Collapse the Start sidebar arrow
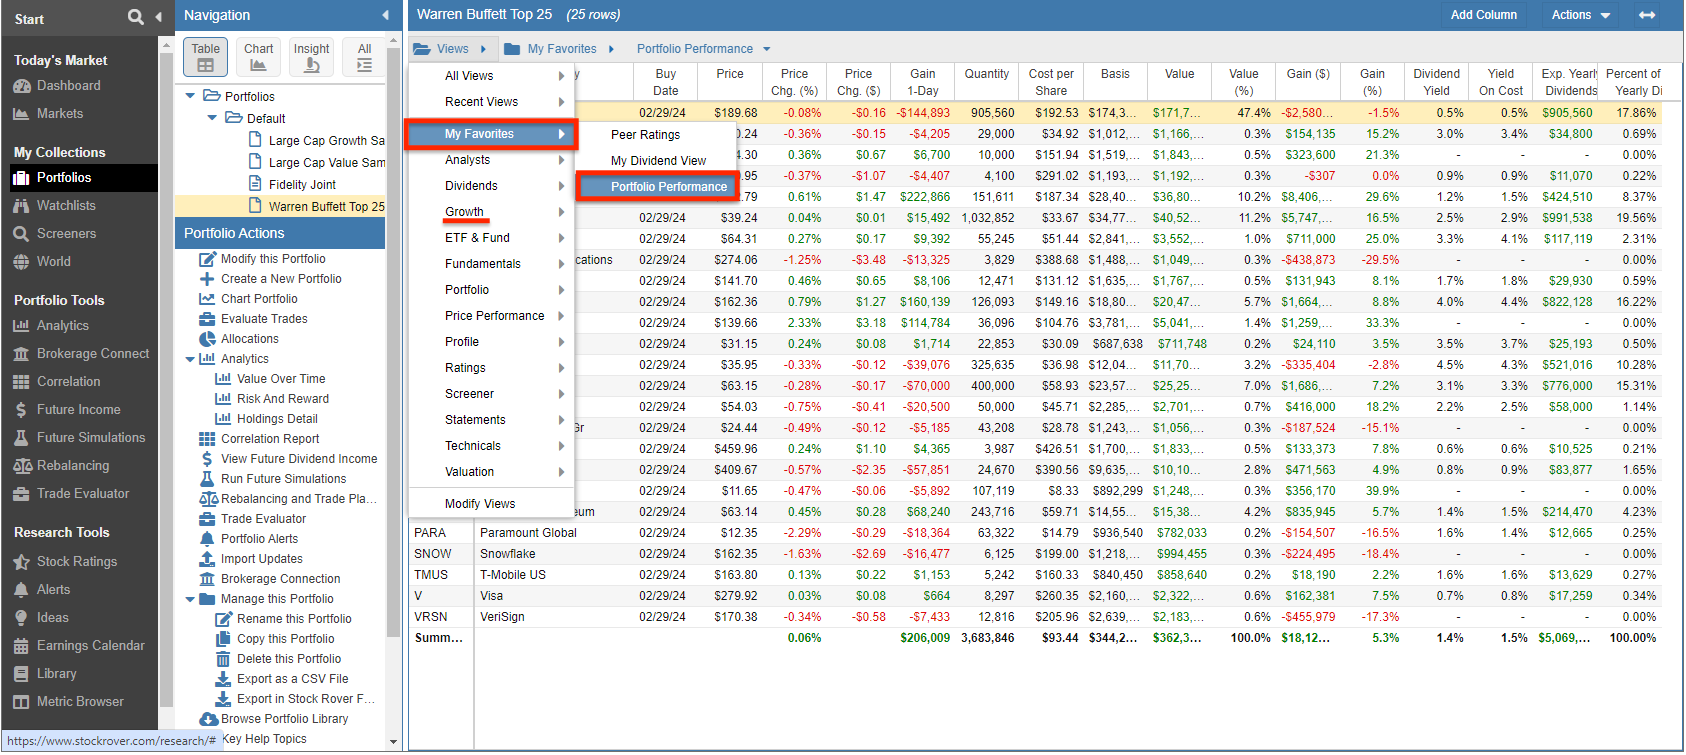 click(x=158, y=17)
